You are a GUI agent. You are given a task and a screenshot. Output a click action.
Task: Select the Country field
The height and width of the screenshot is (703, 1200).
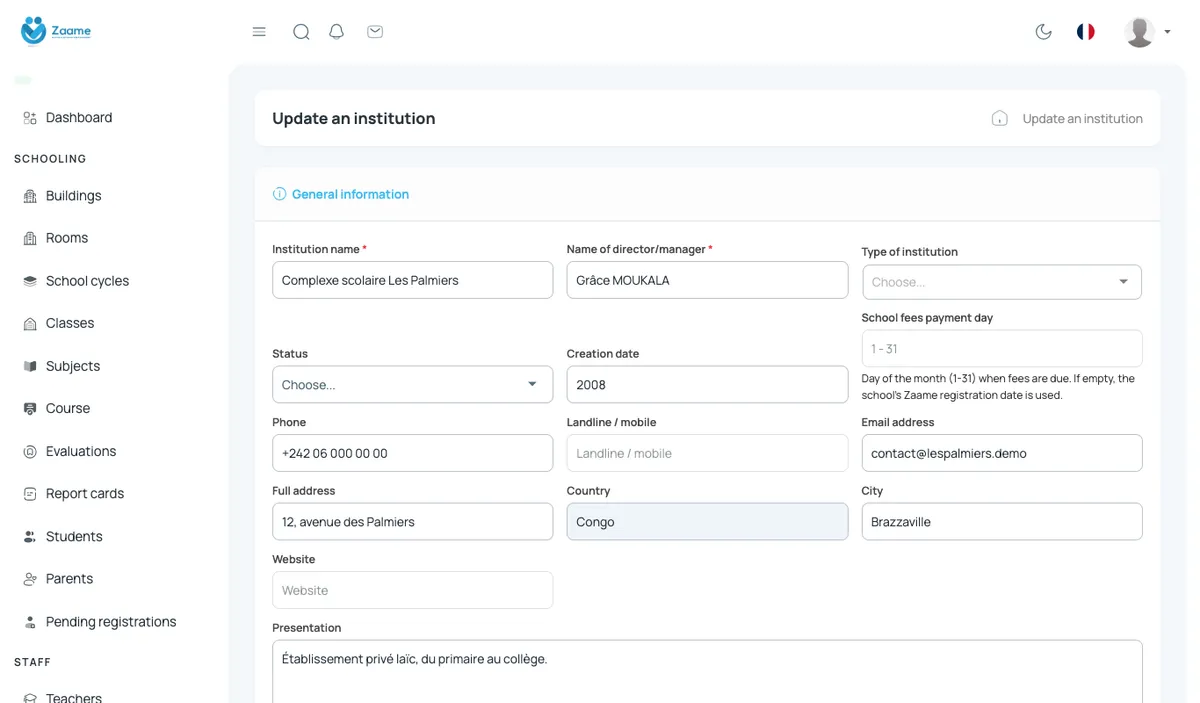[707, 522]
